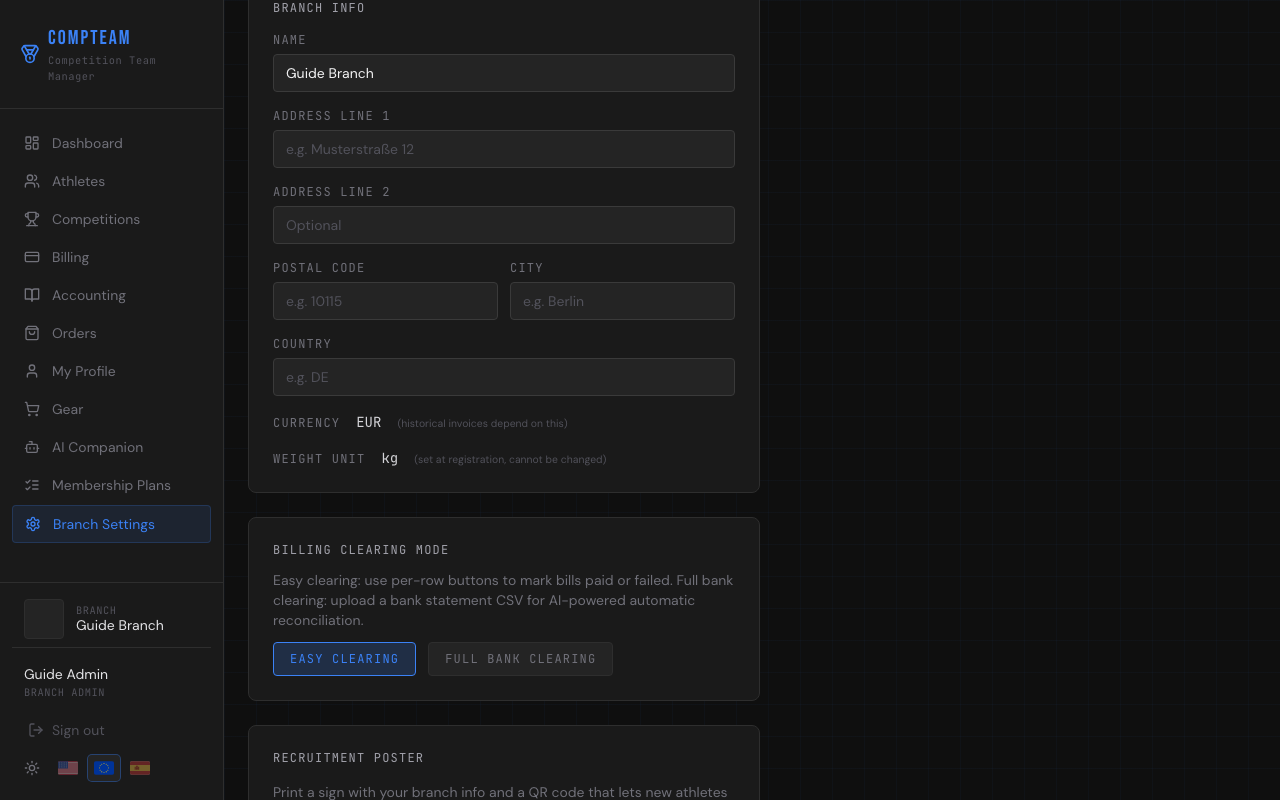1280x800 pixels.
Task: Go to Membership Plans
Action: (111, 485)
